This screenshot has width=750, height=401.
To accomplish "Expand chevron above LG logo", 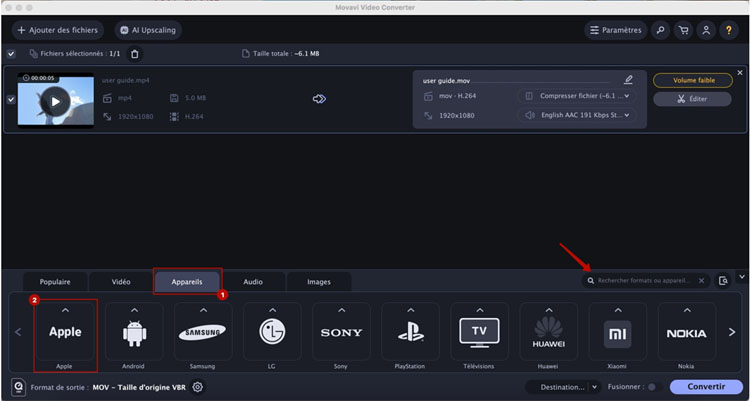I will [272, 310].
